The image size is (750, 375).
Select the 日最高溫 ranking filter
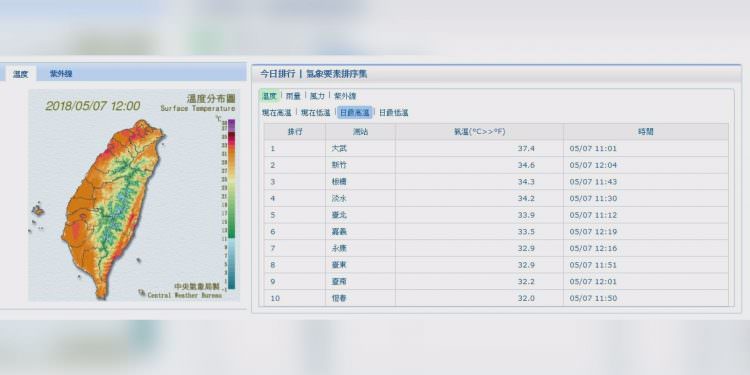[x=354, y=113]
